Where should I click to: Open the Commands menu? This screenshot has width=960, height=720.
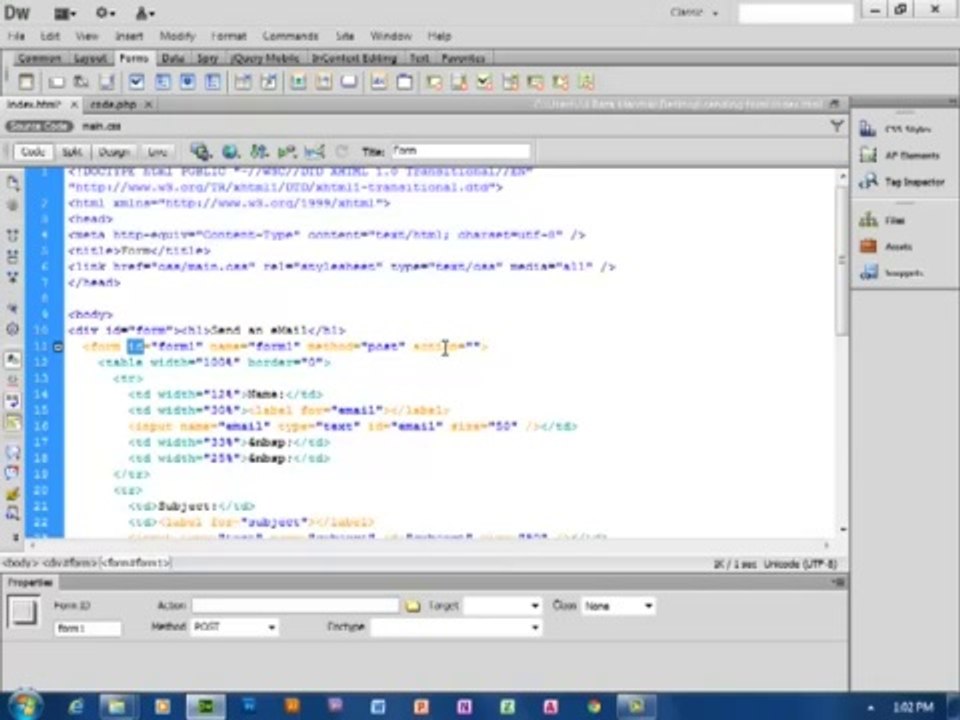pos(290,36)
